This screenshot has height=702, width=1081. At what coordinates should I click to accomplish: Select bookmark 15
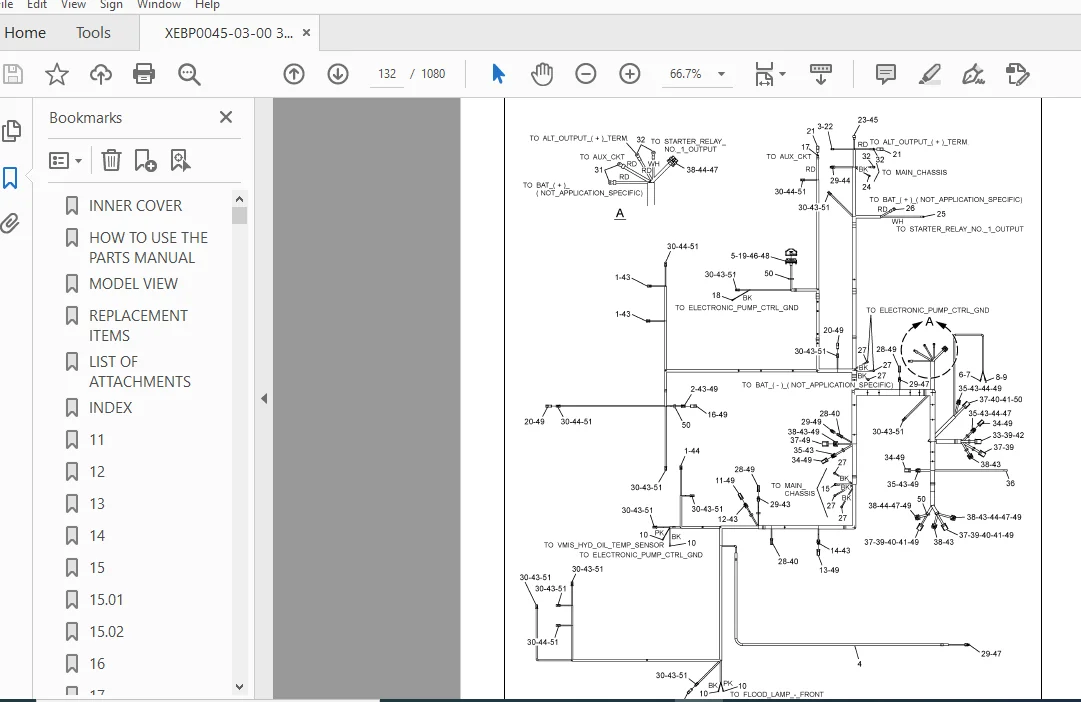click(x=97, y=568)
